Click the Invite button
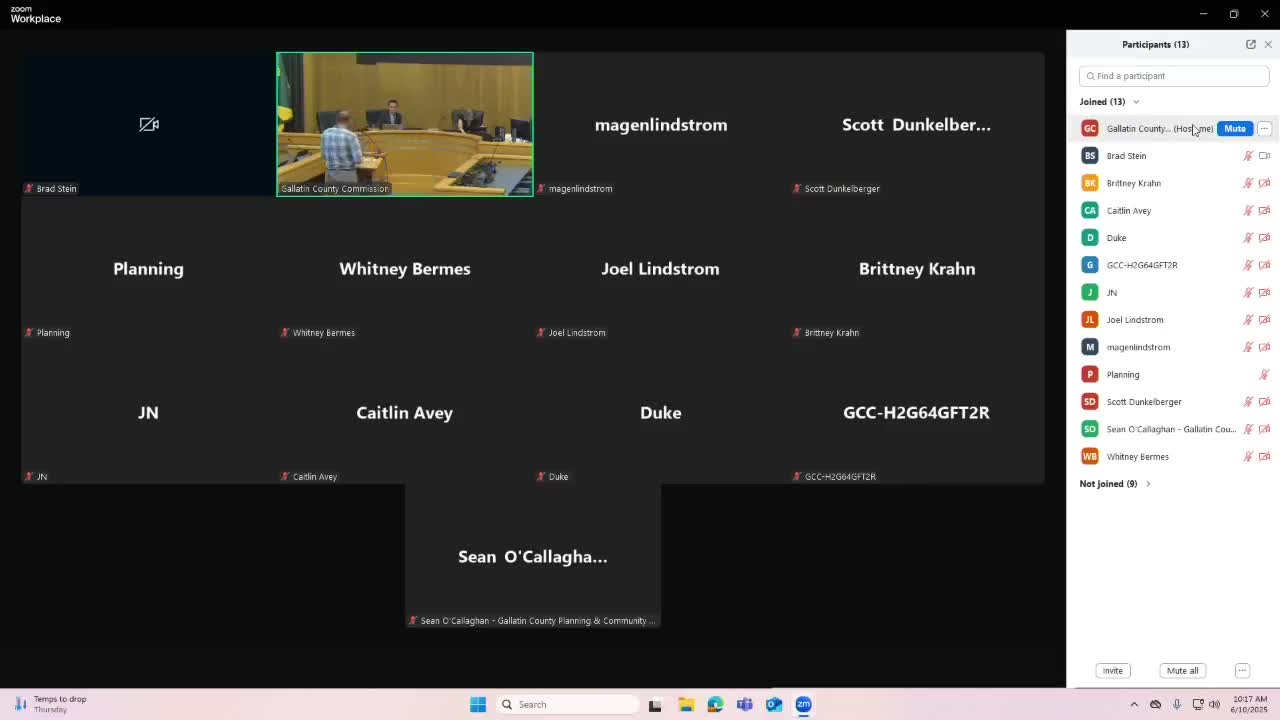The width and height of the screenshot is (1280, 720). click(x=1112, y=671)
